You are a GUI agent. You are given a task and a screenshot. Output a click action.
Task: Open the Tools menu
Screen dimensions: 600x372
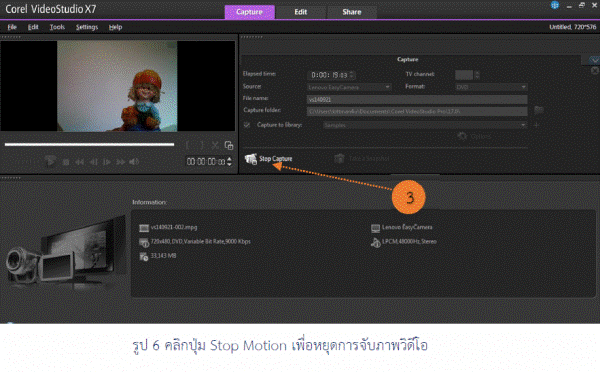click(57, 27)
